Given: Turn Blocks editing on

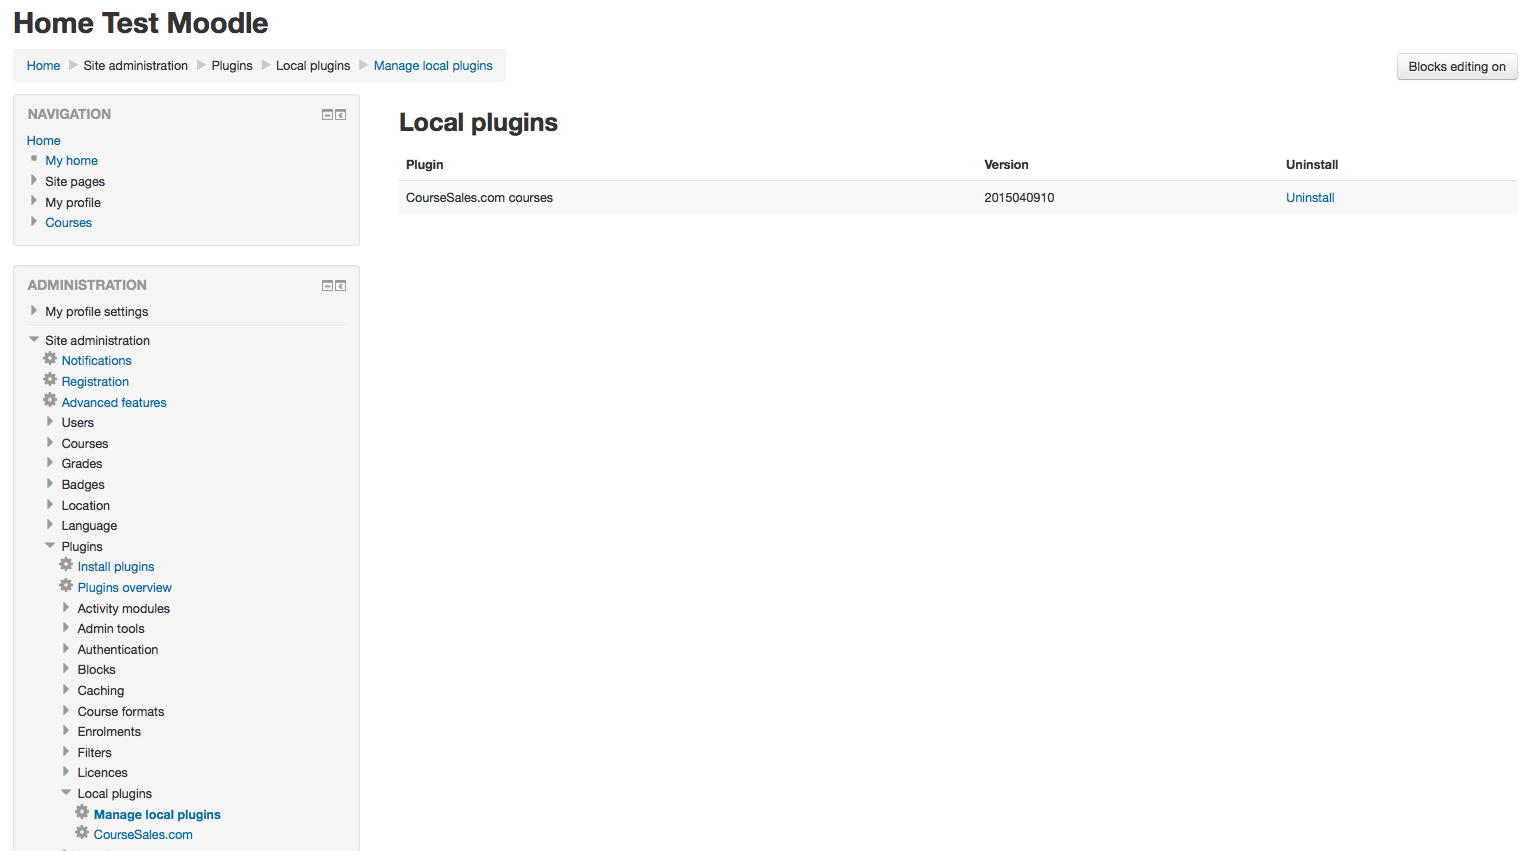Looking at the screenshot, I should coord(1457,67).
